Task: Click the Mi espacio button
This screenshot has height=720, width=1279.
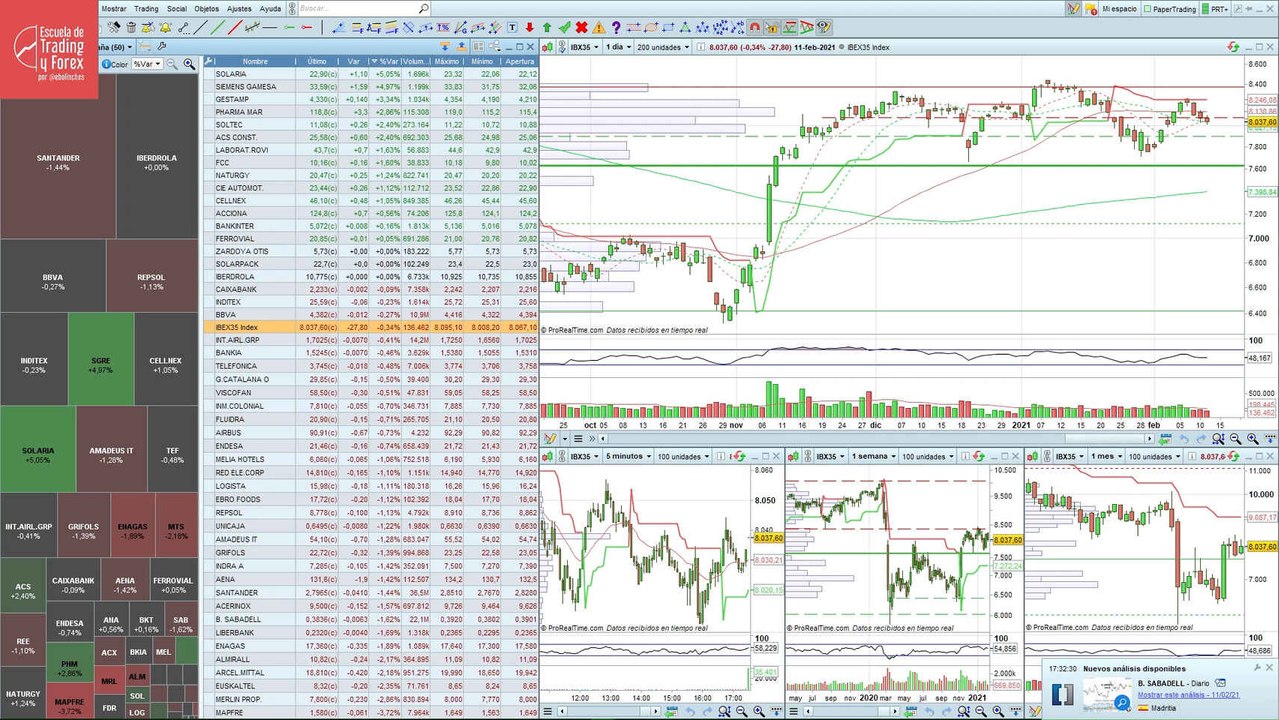Action: (1120, 8)
